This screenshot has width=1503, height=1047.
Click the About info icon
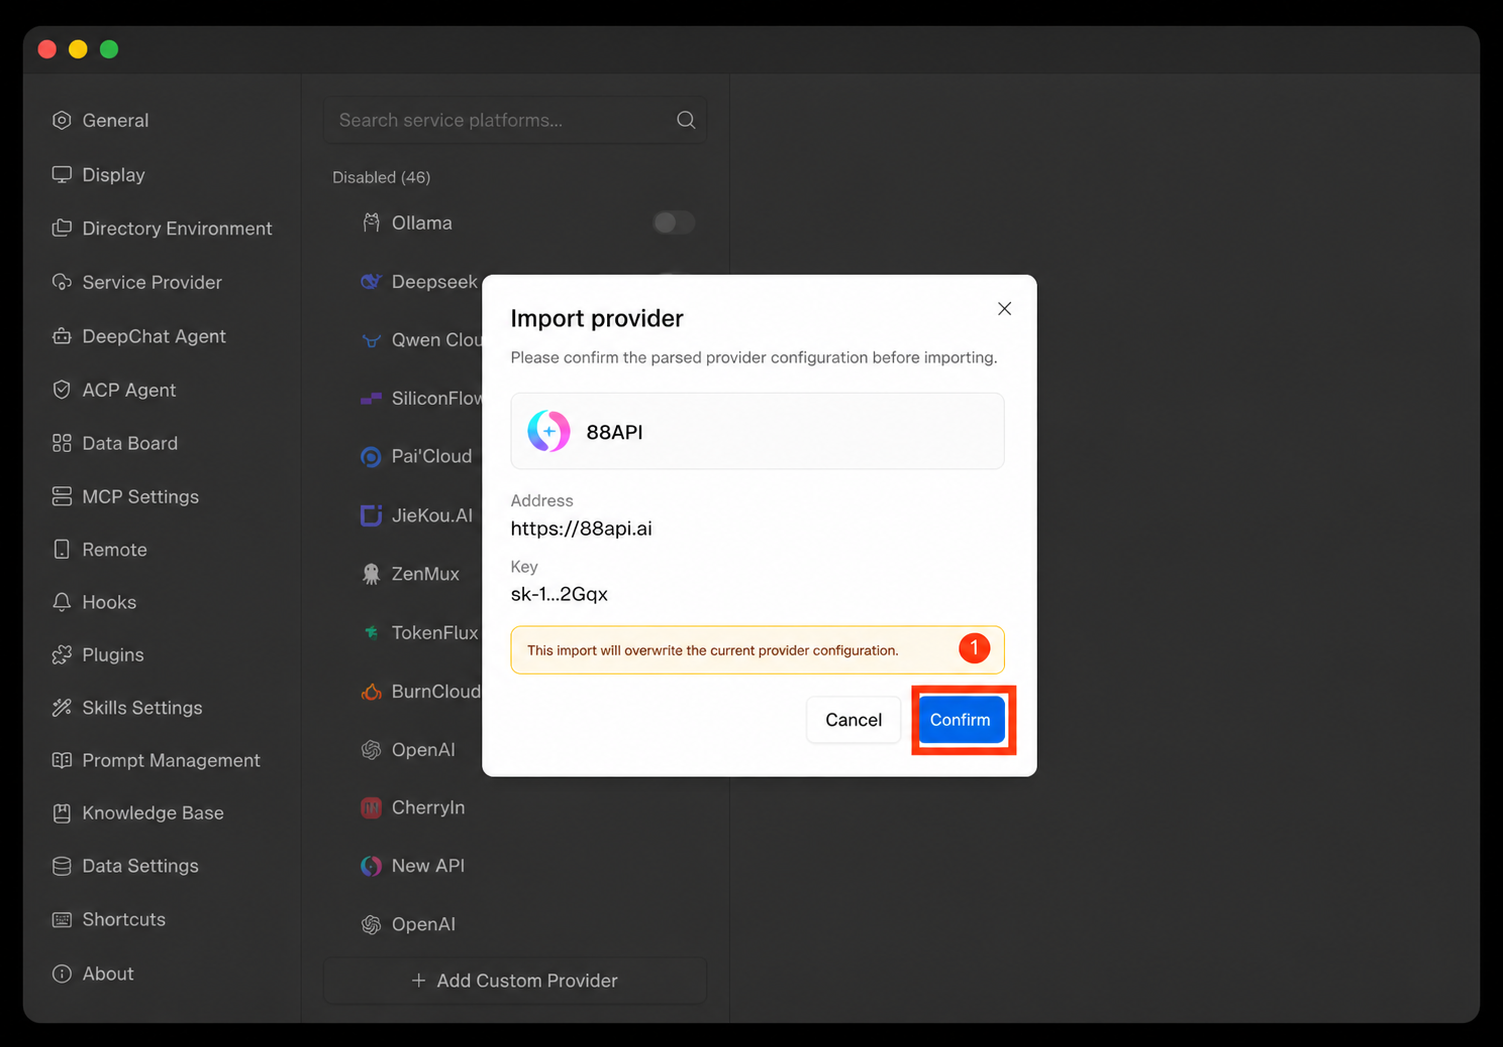click(62, 973)
